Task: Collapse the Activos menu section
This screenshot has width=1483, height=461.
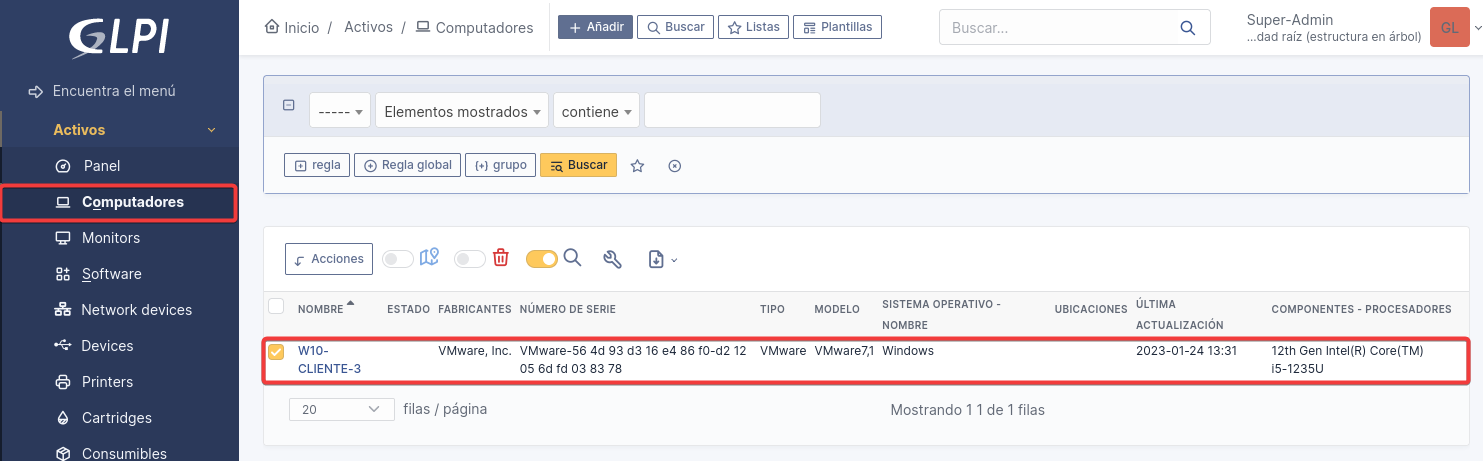Action: pyautogui.click(x=211, y=130)
